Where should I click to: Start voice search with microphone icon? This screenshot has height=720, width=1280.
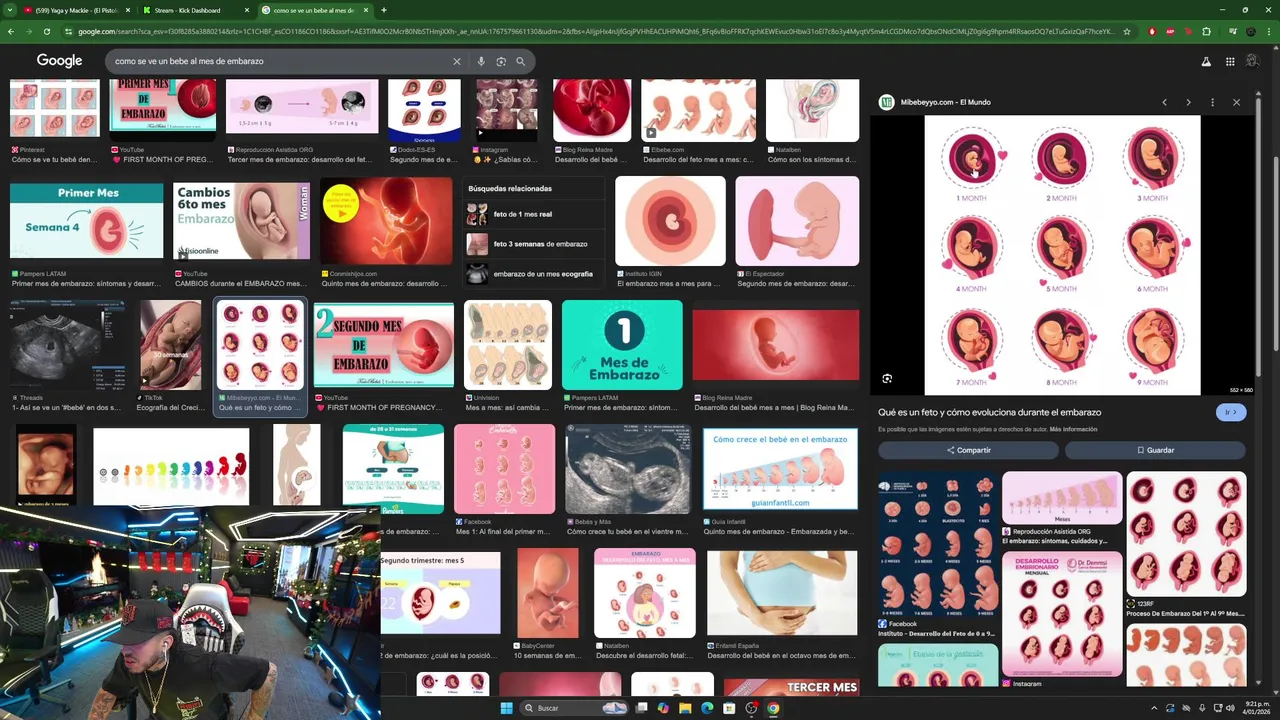click(x=481, y=61)
